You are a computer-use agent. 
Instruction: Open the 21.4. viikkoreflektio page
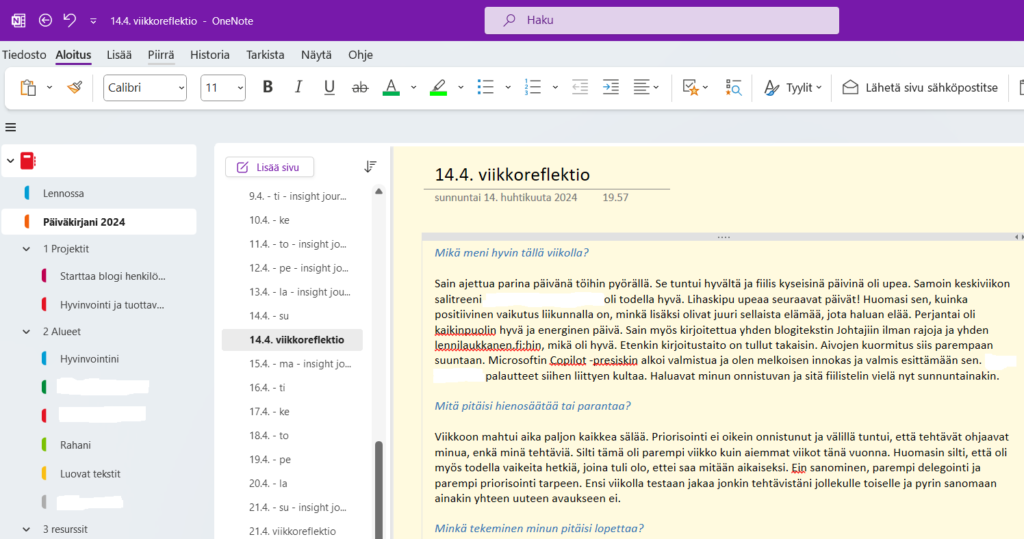pyautogui.click(x=292, y=531)
